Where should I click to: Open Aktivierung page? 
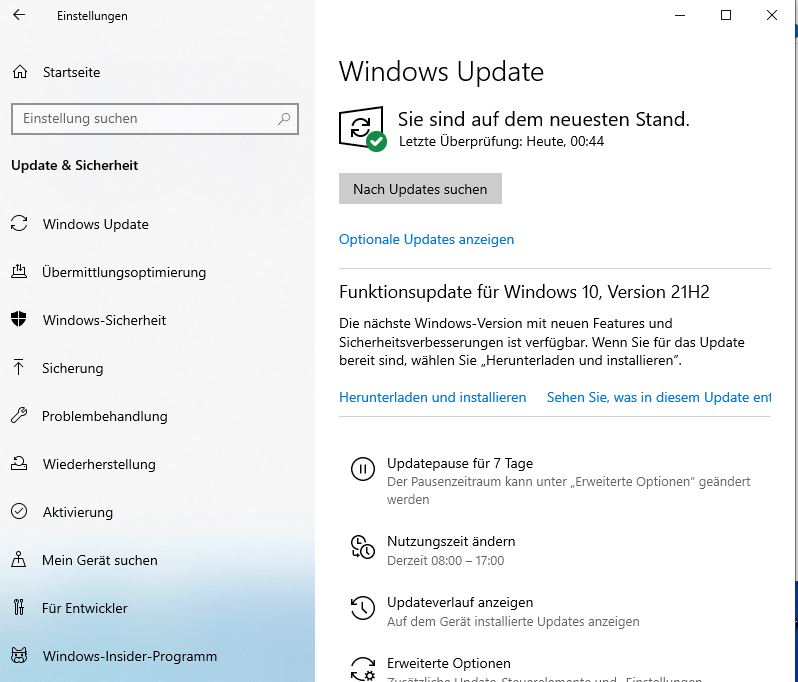(78, 512)
